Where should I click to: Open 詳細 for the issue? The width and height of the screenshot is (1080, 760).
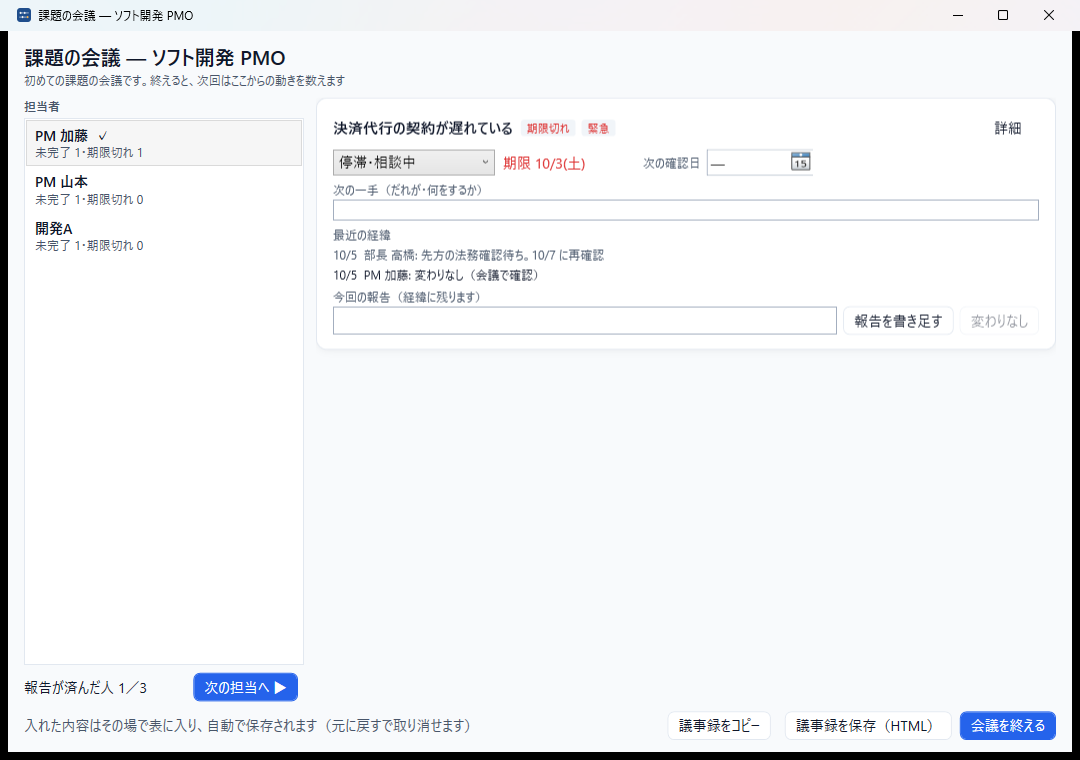click(x=1008, y=128)
